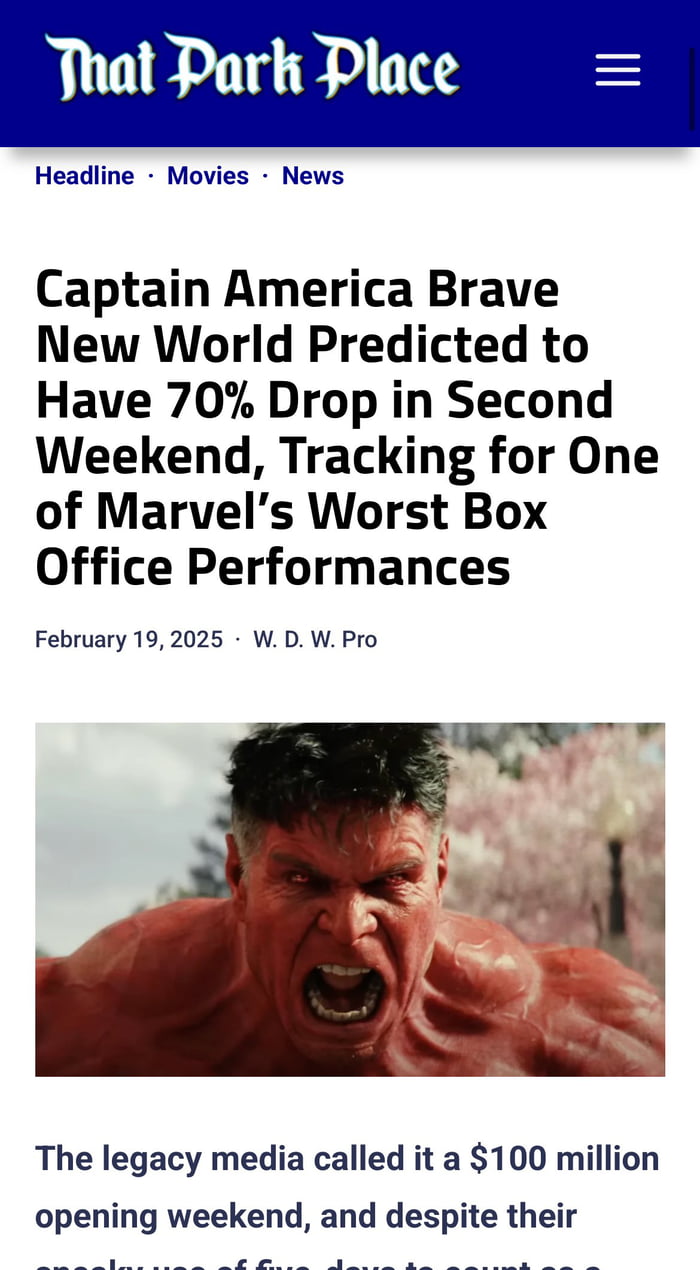Select the February 19, 2025 date
700x1270 pixels.
tap(128, 638)
